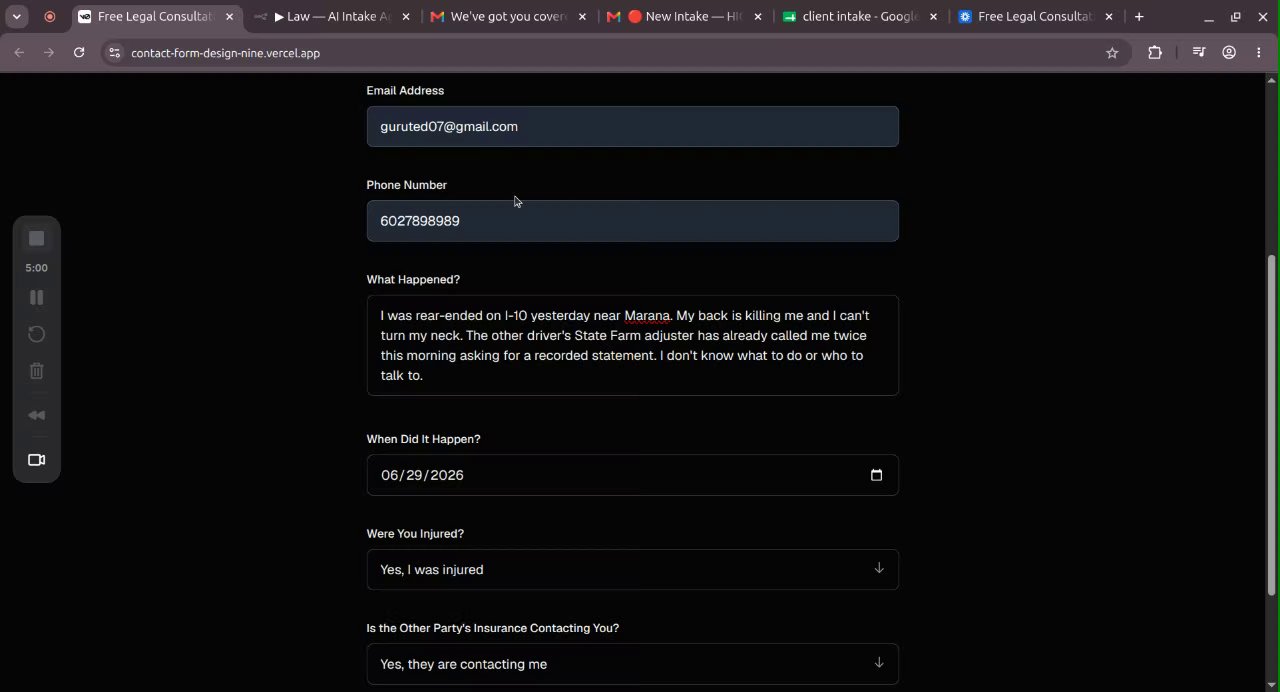Pause the recording in side panel
The width and height of the screenshot is (1280, 692).
(x=37, y=297)
